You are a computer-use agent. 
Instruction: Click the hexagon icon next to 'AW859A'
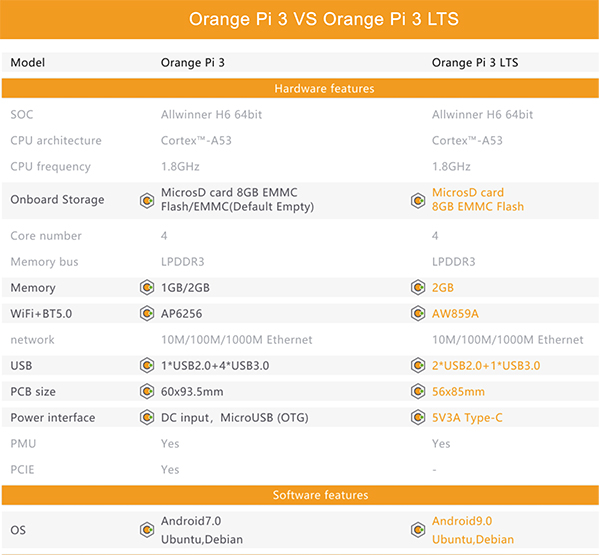pyautogui.click(x=418, y=313)
